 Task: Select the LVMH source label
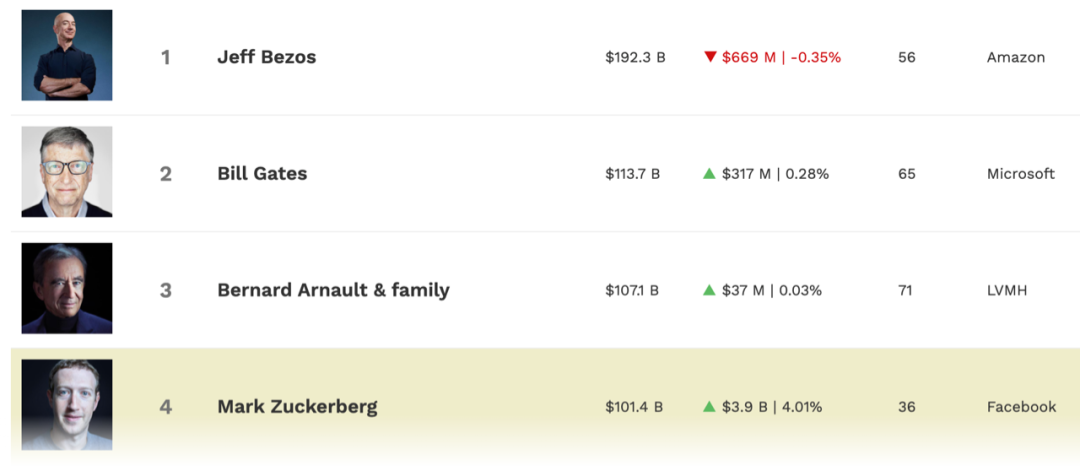pyautogui.click(x=1007, y=290)
